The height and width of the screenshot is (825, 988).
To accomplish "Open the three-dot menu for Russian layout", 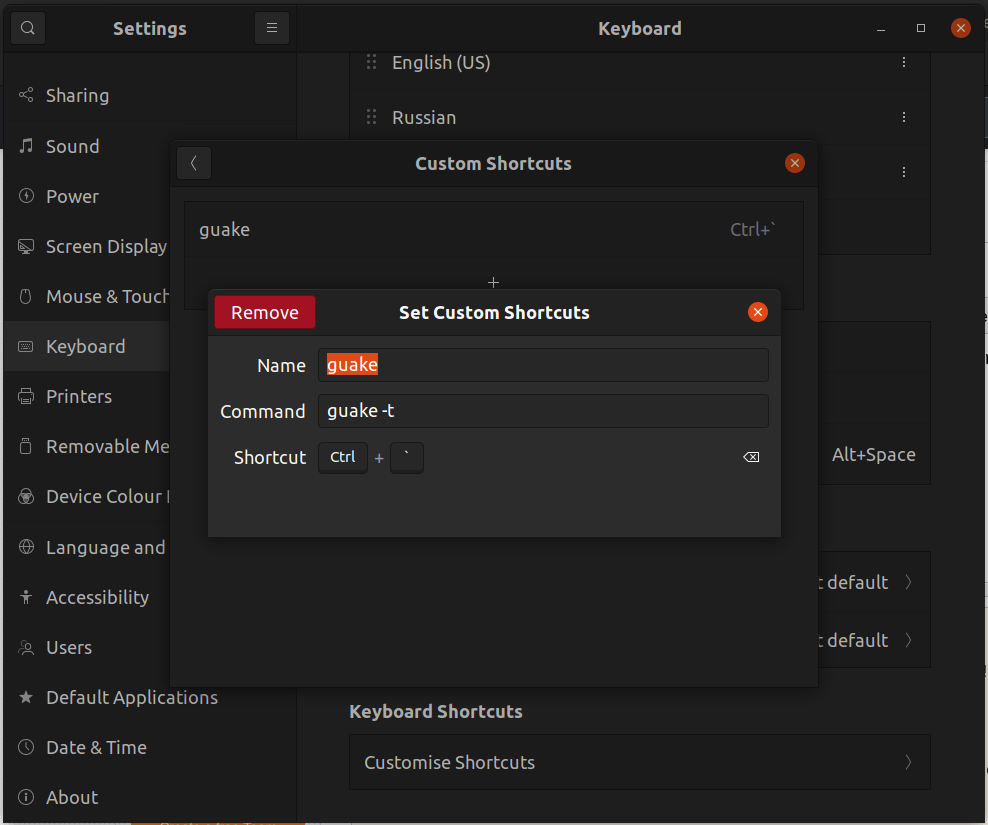I will 904,117.
